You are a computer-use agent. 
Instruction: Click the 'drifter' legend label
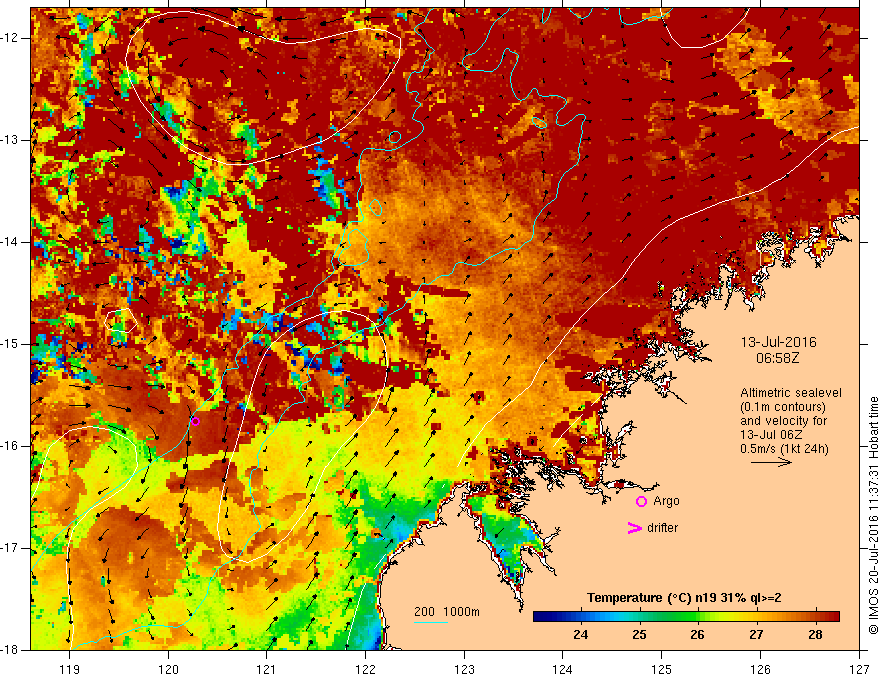click(x=662, y=528)
